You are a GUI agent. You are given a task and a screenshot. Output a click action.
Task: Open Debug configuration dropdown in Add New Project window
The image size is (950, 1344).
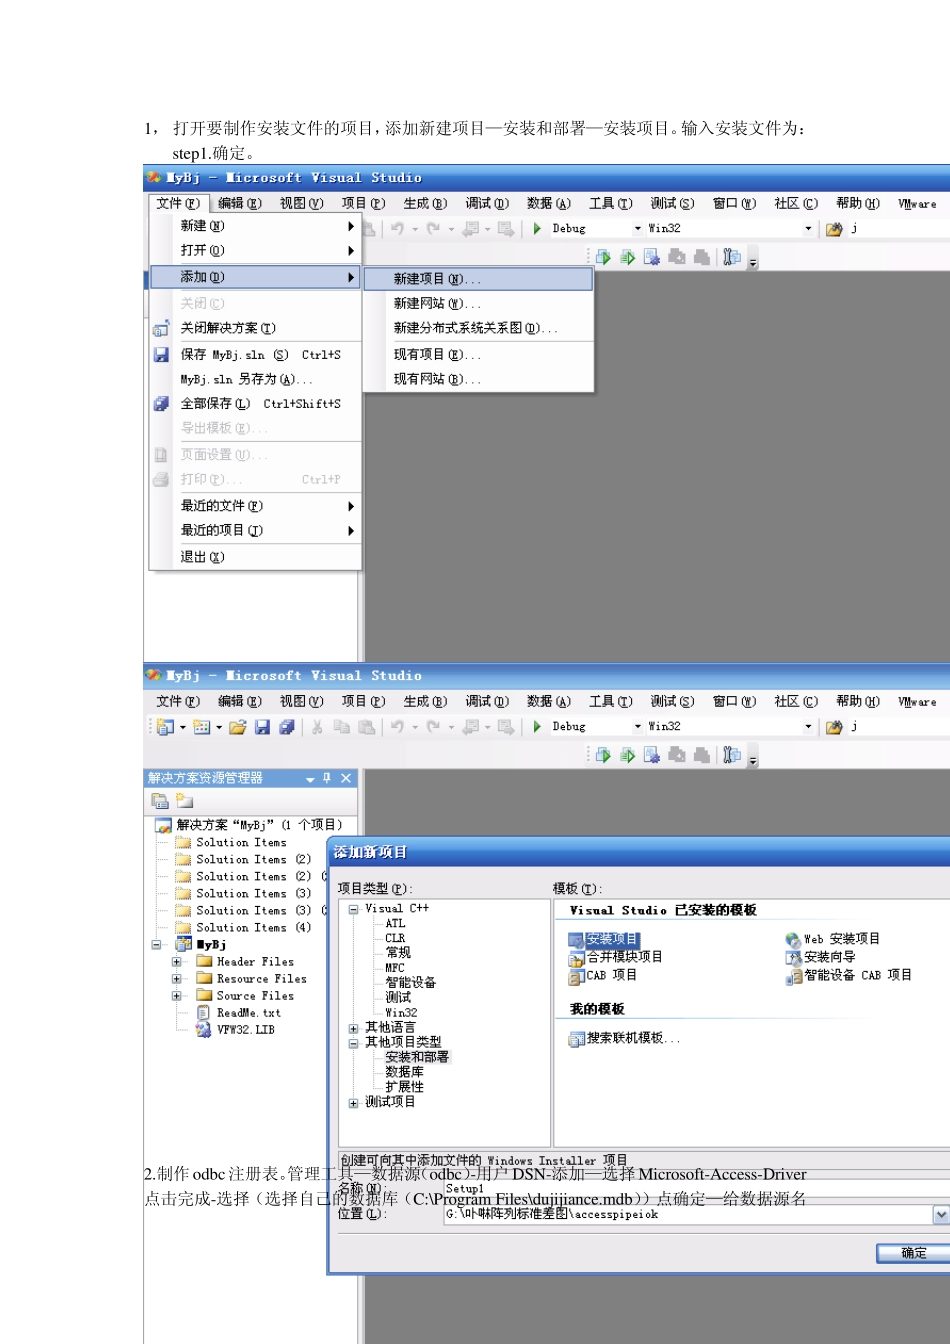click(638, 727)
